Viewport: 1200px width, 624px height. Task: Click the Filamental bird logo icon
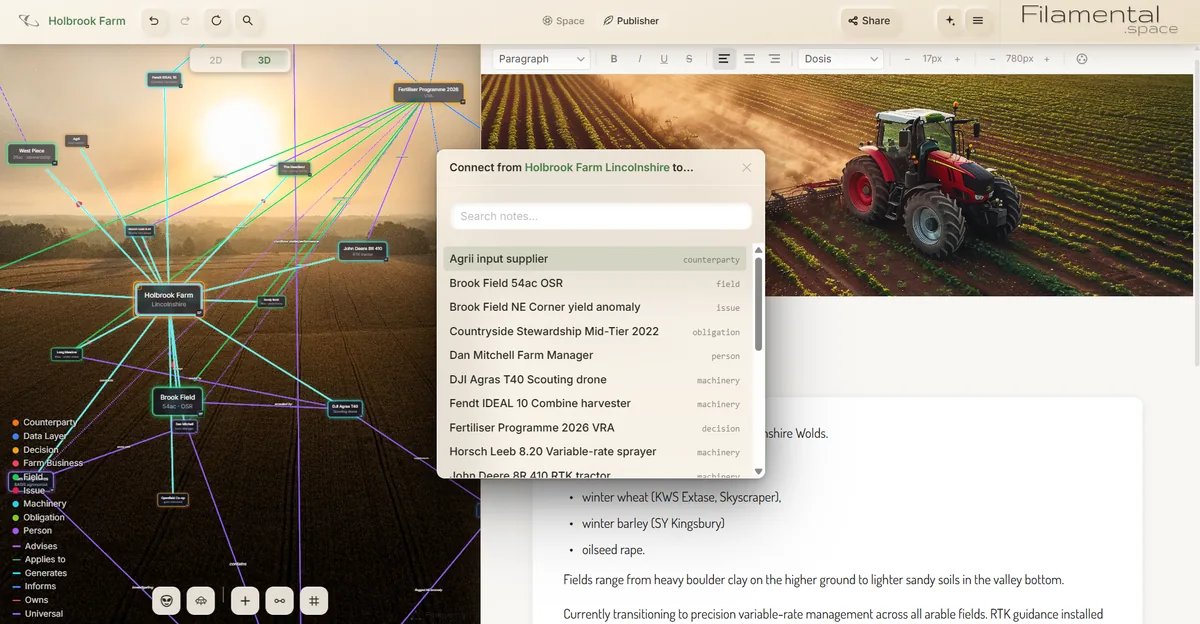(x=29, y=20)
